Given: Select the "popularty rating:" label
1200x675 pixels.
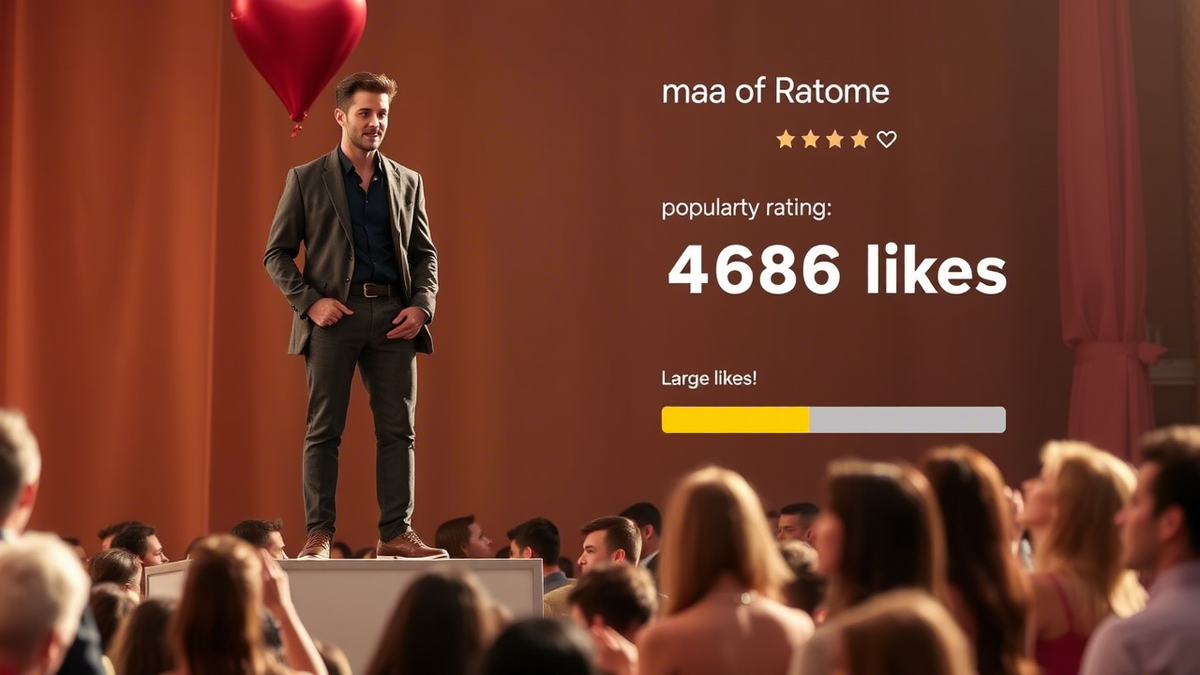Looking at the screenshot, I should click(x=746, y=210).
